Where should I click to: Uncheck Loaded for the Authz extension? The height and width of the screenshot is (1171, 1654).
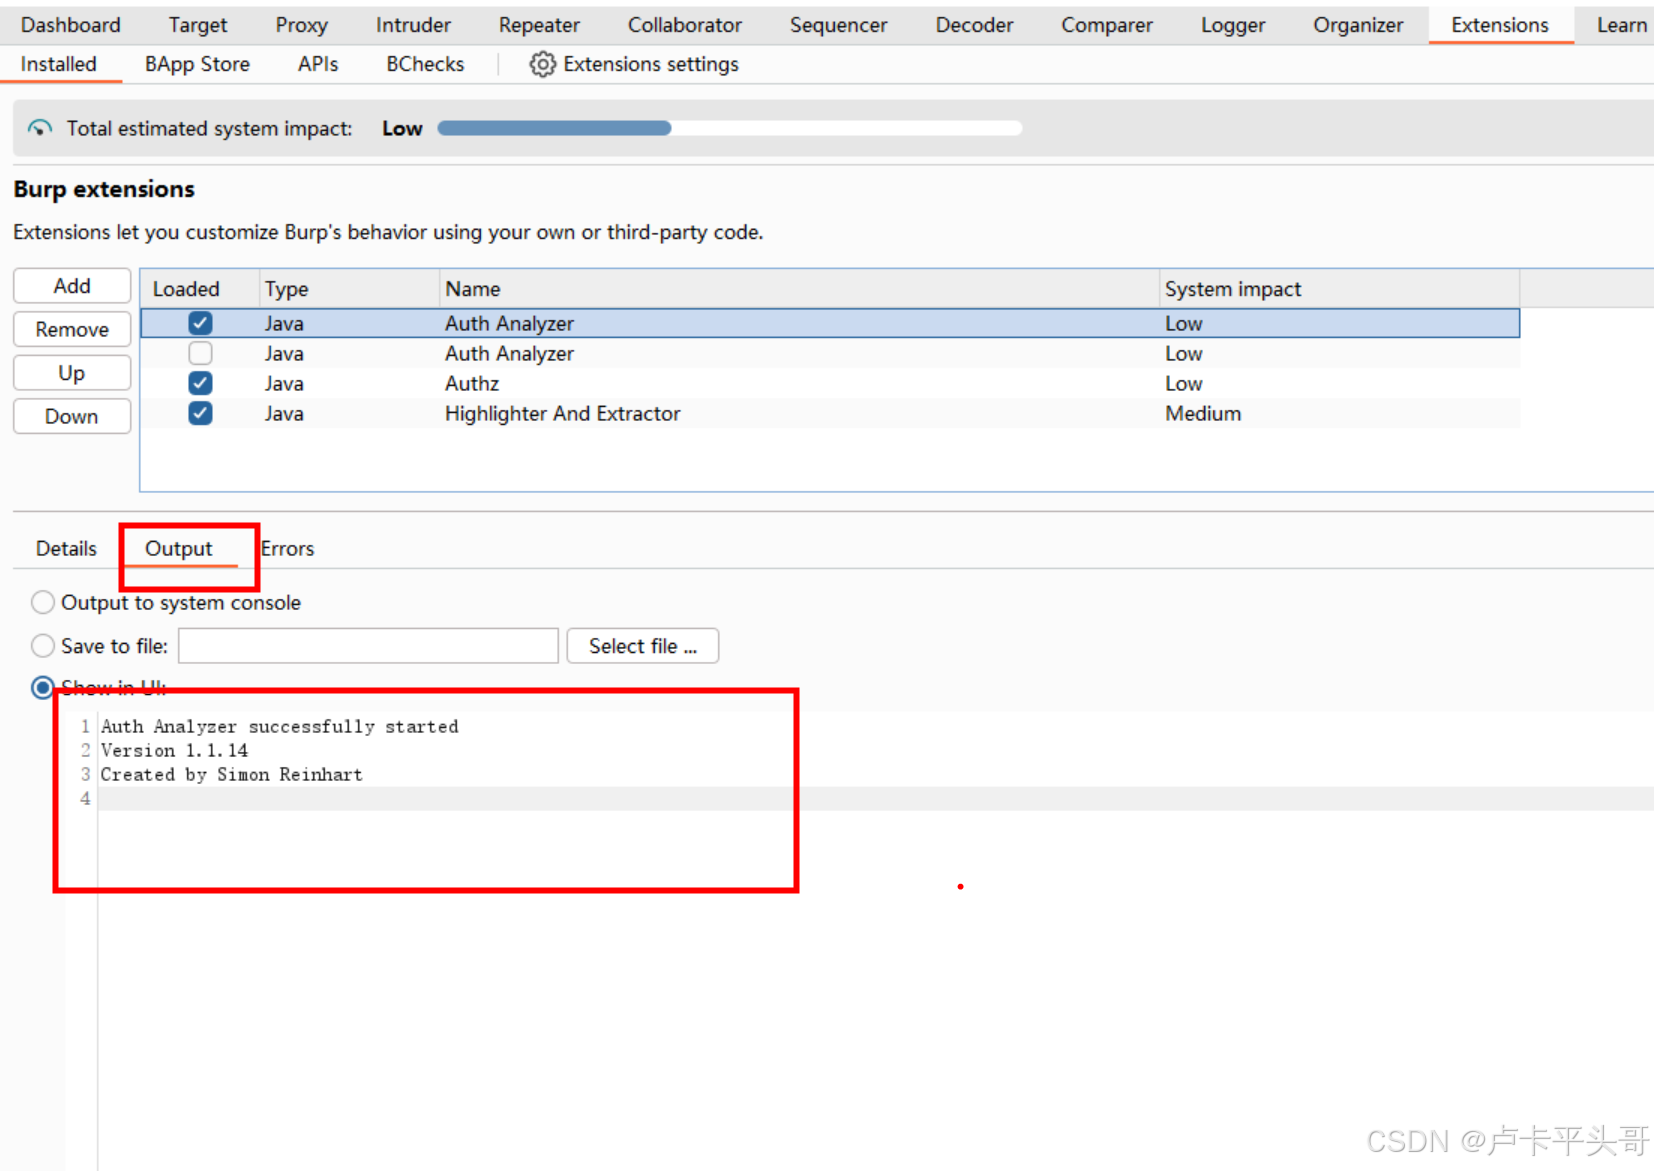point(200,383)
